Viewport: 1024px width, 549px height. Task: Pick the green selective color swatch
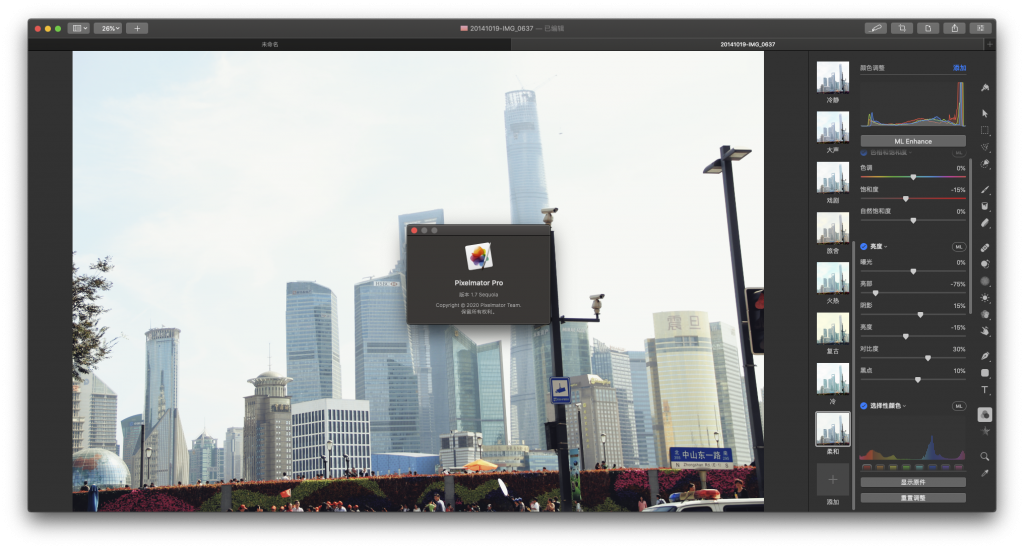tap(906, 467)
